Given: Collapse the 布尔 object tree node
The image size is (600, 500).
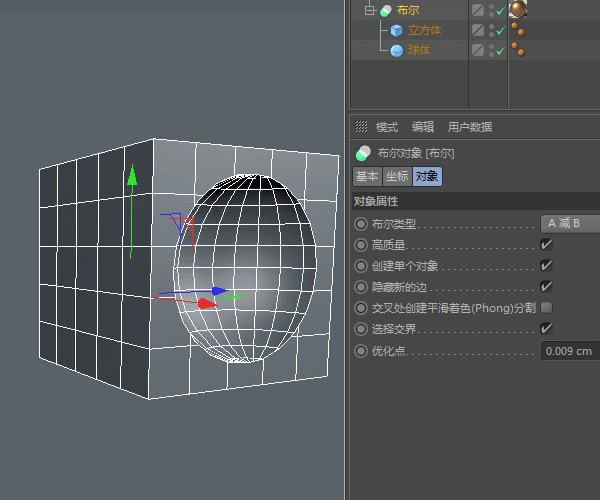Looking at the screenshot, I should (x=369, y=10).
